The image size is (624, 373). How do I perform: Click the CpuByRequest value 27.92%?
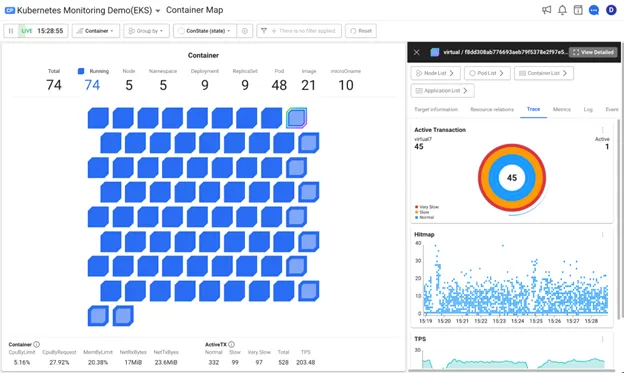click(59, 362)
